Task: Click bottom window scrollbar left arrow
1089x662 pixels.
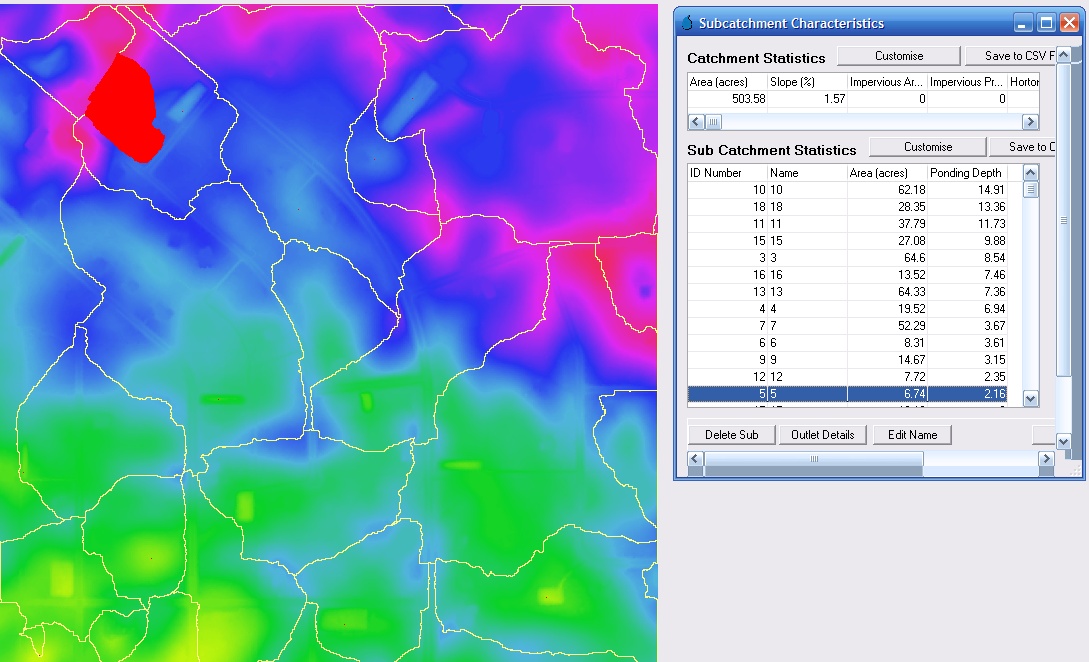Action: (x=696, y=459)
